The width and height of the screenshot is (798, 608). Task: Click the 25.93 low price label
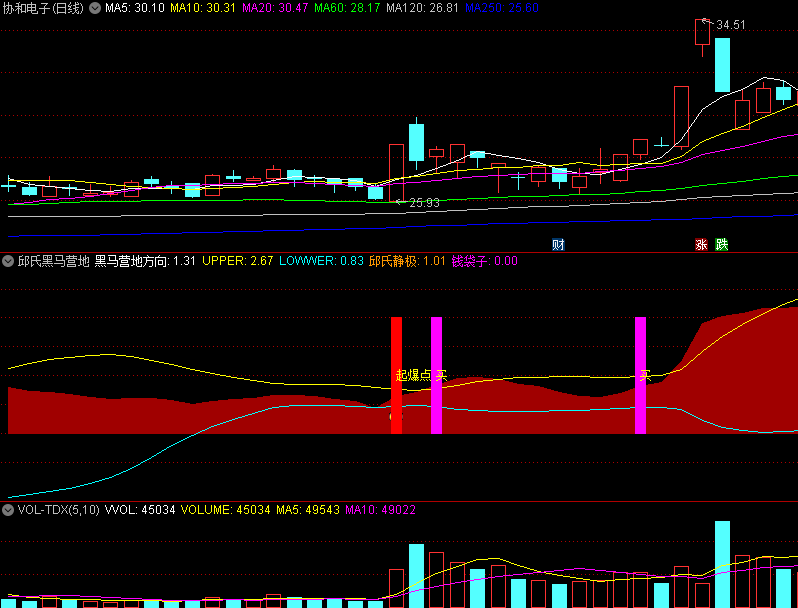coord(424,203)
